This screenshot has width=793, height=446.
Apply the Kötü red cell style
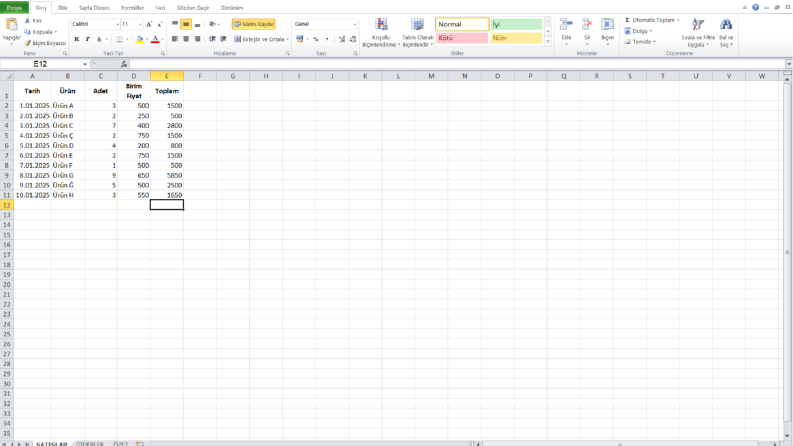(462, 38)
